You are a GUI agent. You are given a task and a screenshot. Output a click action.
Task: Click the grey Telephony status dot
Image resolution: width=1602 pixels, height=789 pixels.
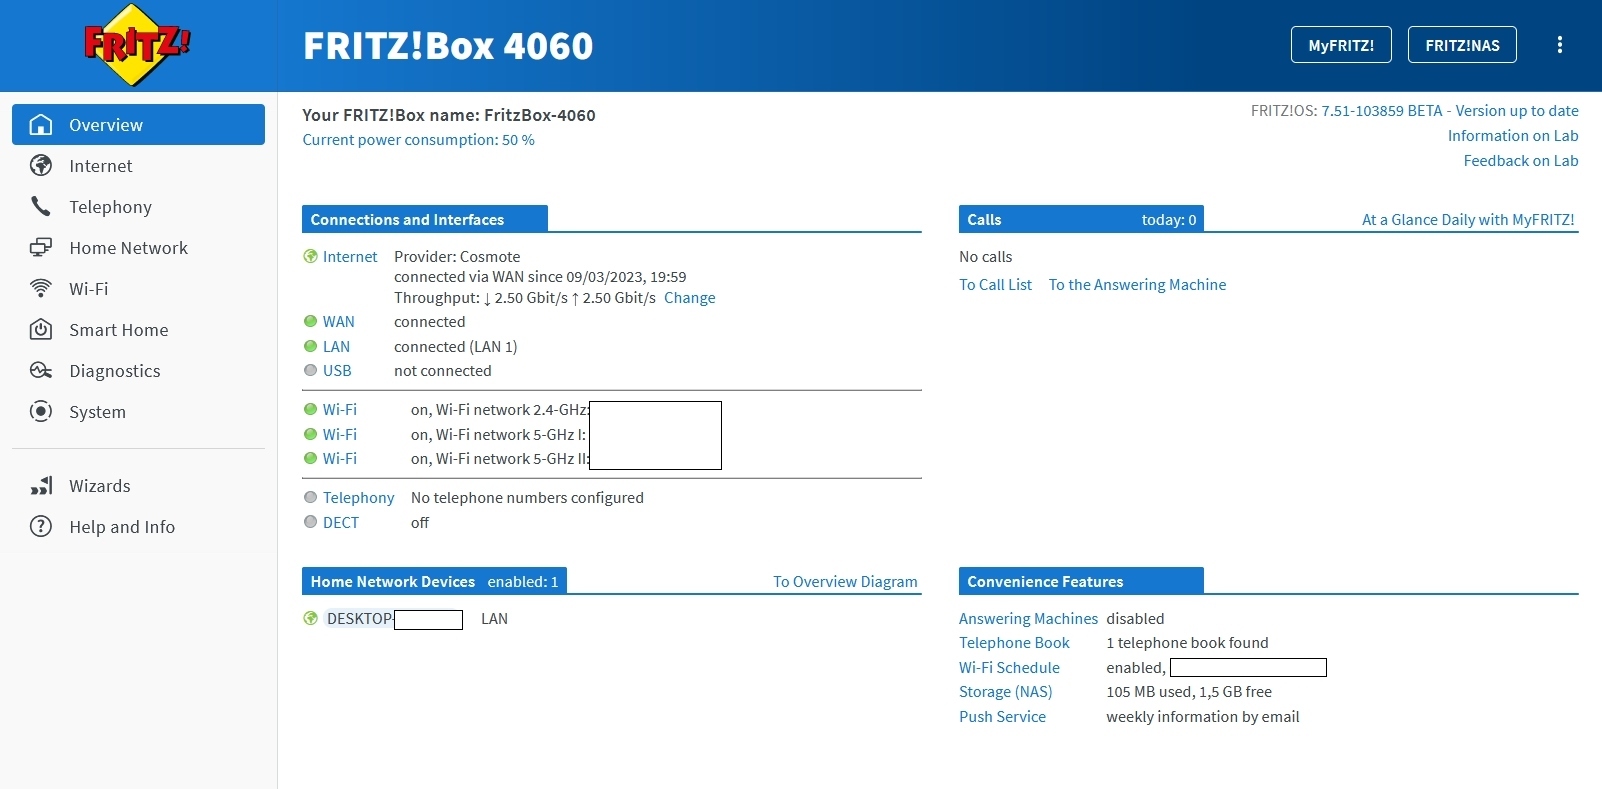coord(310,498)
